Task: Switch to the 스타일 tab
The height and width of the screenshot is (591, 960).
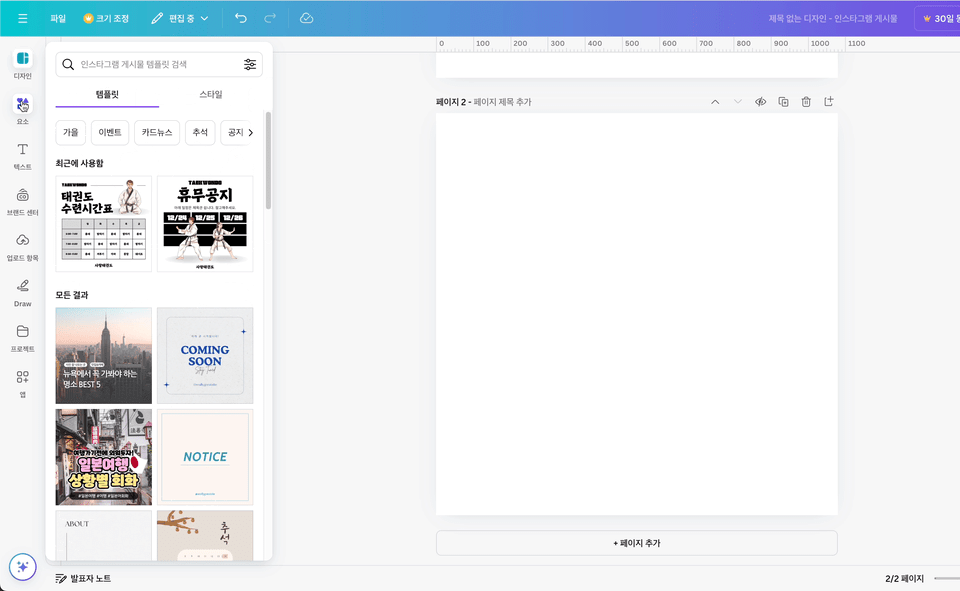Action: [x=211, y=95]
